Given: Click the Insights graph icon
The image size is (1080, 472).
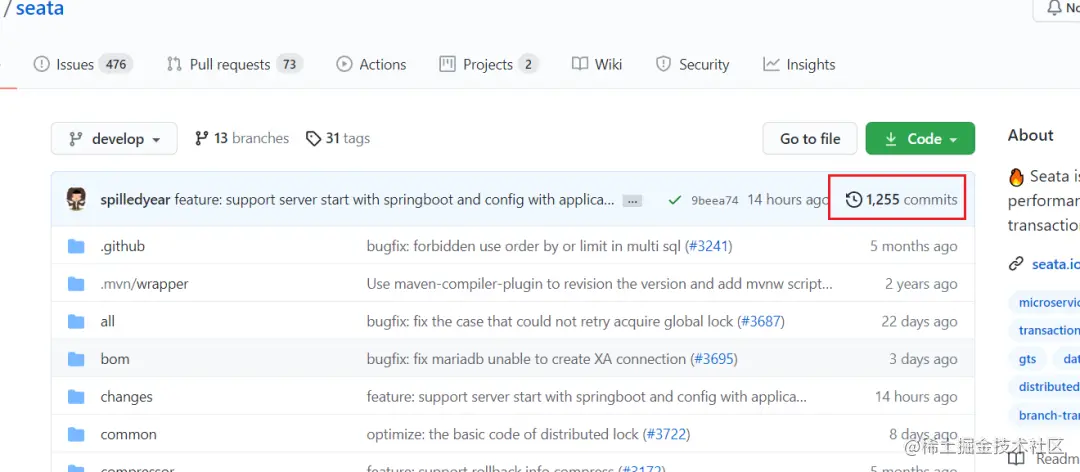Looking at the screenshot, I should [x=771, y=65].
